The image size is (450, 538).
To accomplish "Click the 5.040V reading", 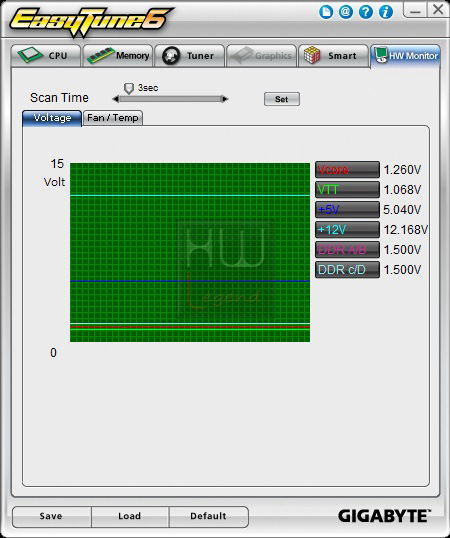I will pos(402,210).
